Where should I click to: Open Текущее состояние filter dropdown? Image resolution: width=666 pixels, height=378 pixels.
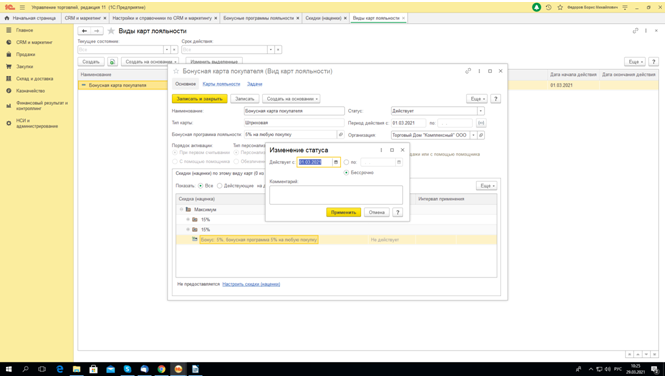(167, 50)
